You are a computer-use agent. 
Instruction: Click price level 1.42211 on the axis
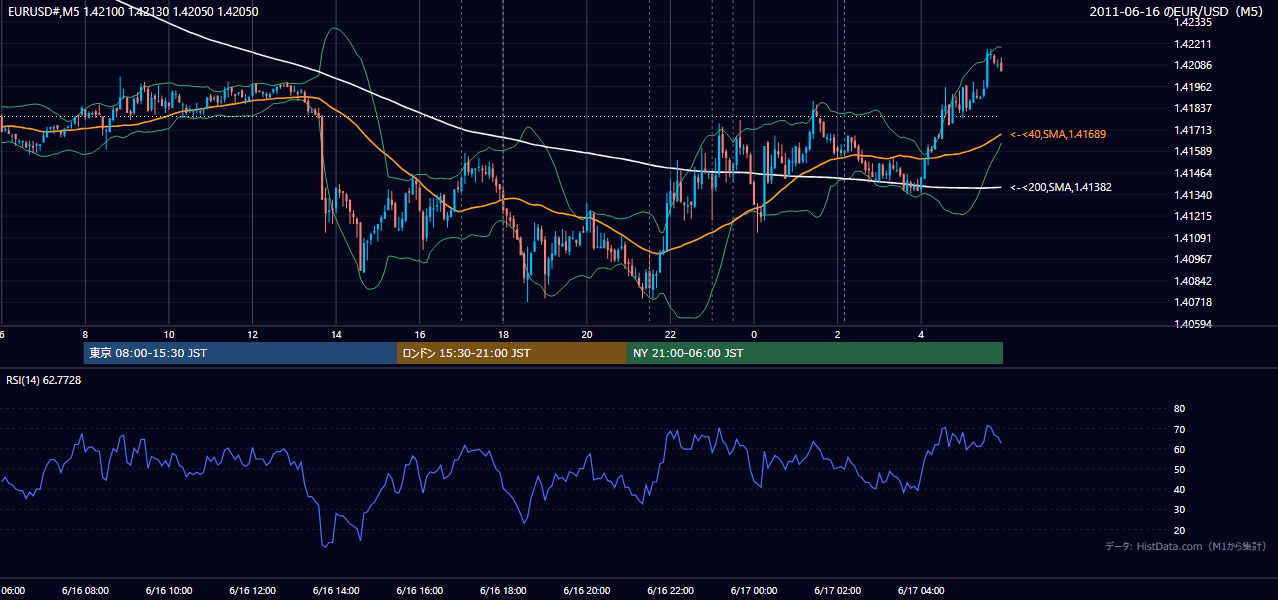tap(1194, 44)
